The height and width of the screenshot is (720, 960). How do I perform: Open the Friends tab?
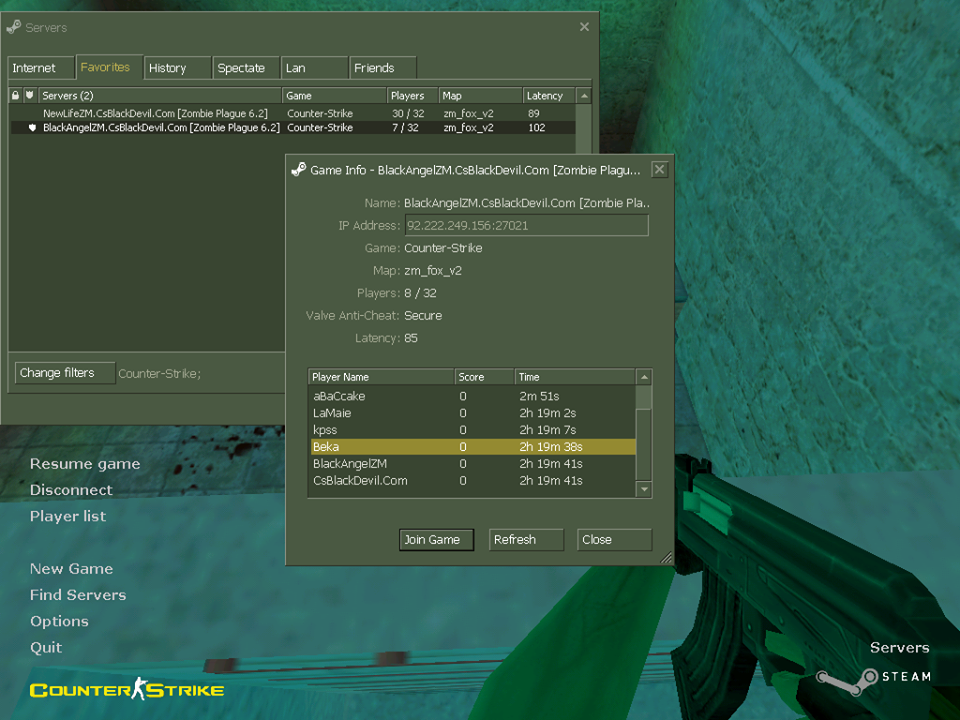(383, 68)
